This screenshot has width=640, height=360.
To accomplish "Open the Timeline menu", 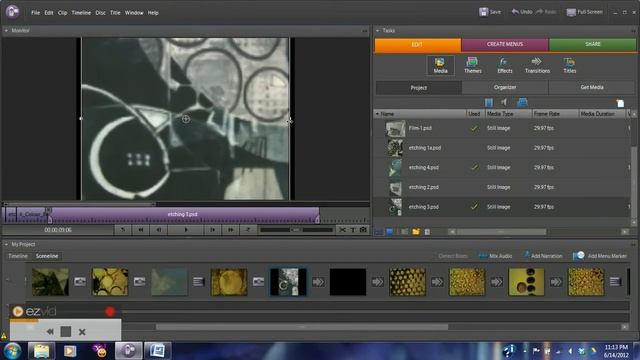I will [81, 13].
